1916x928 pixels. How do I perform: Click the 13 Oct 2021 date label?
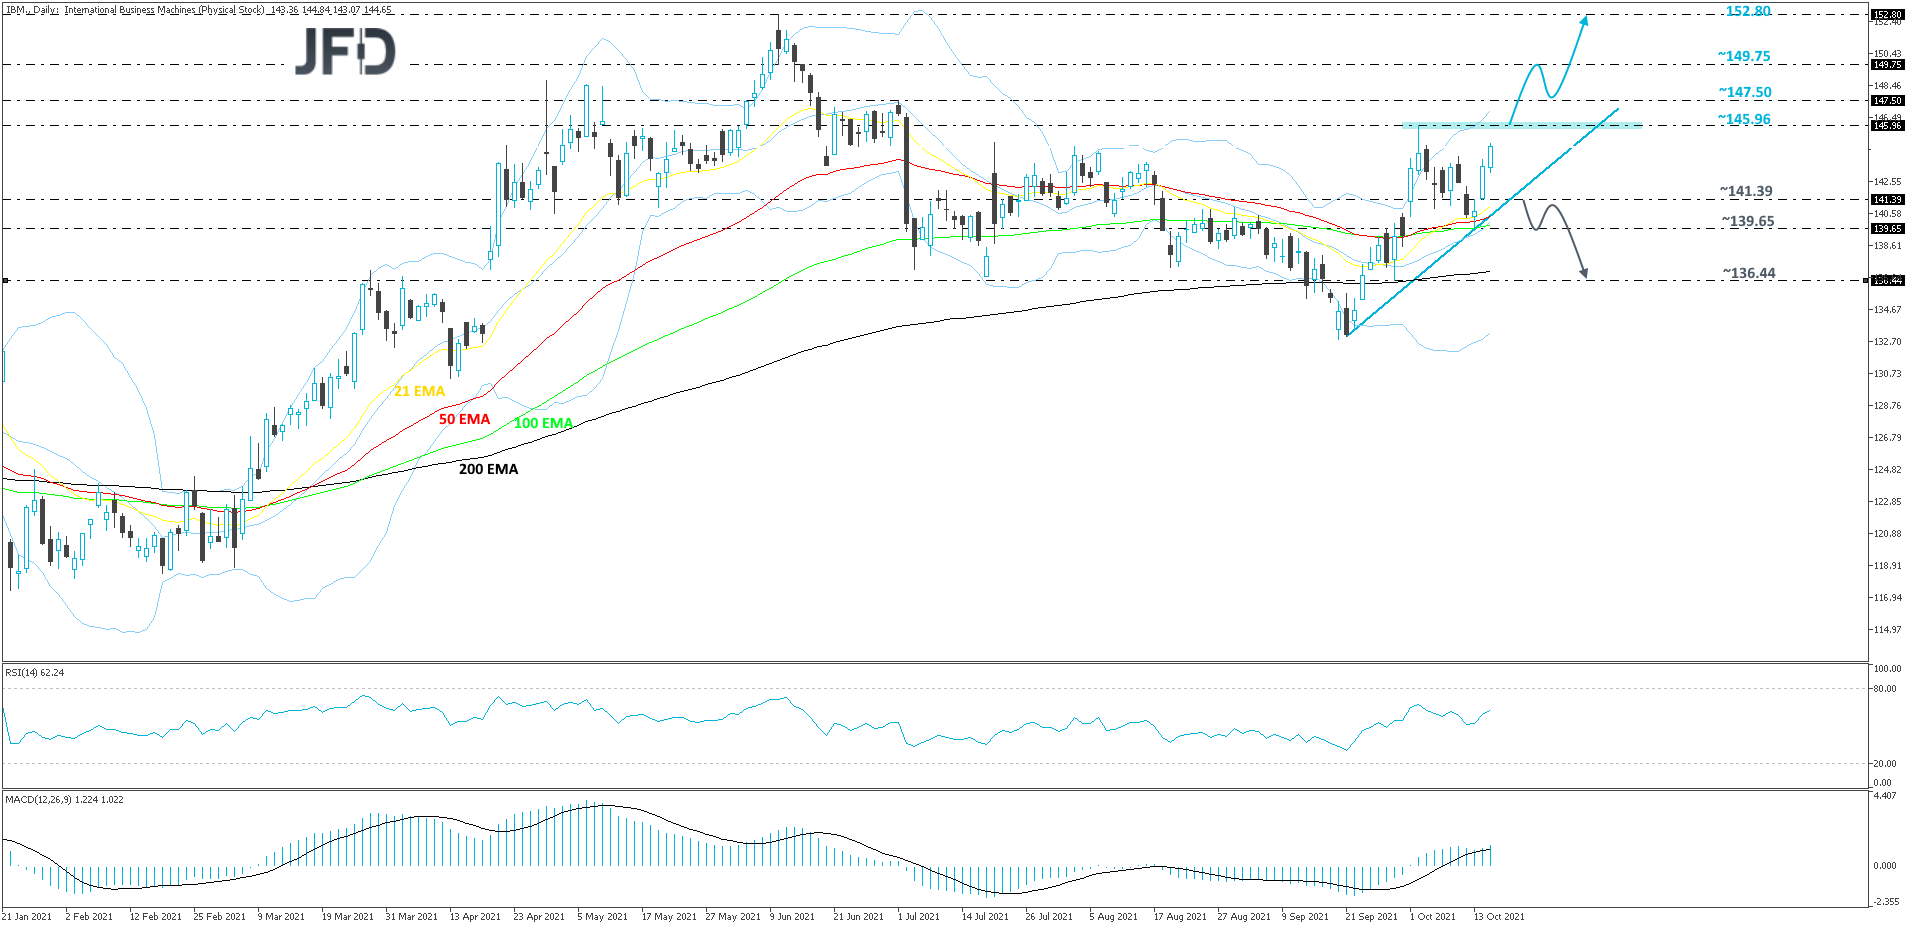tap(1499, 917)
